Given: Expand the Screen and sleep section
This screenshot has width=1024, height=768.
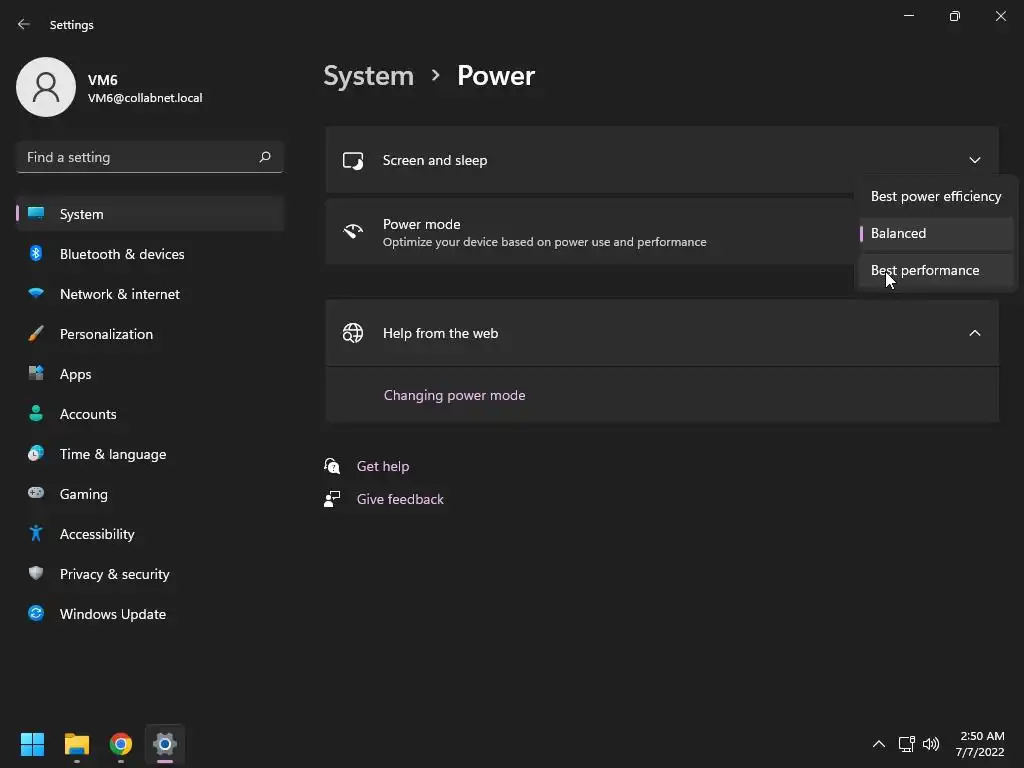Looking at the screenshot, I should 662,160.
